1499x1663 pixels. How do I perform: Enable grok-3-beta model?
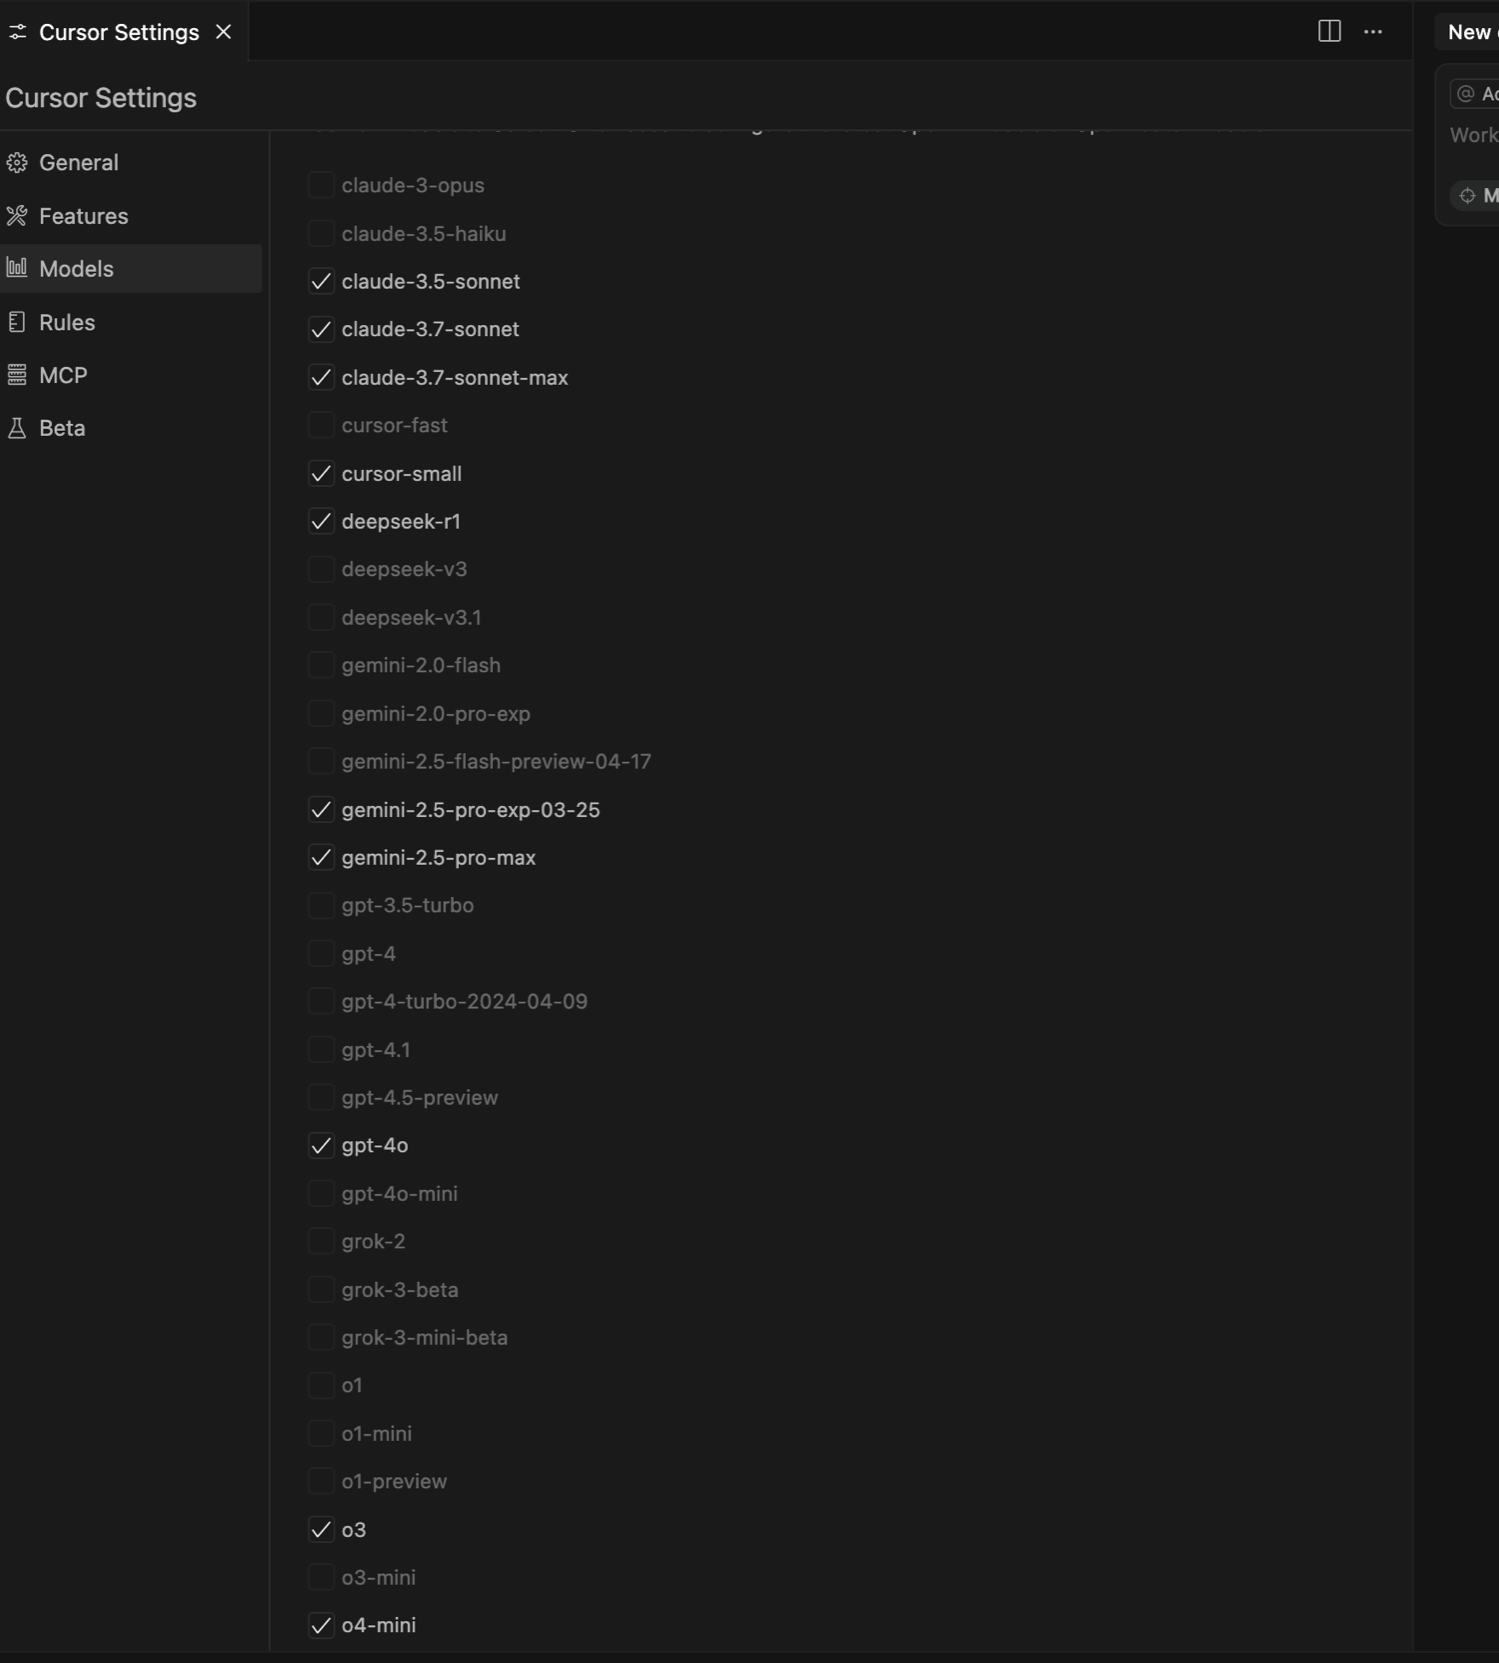[x=321, y=1289]
